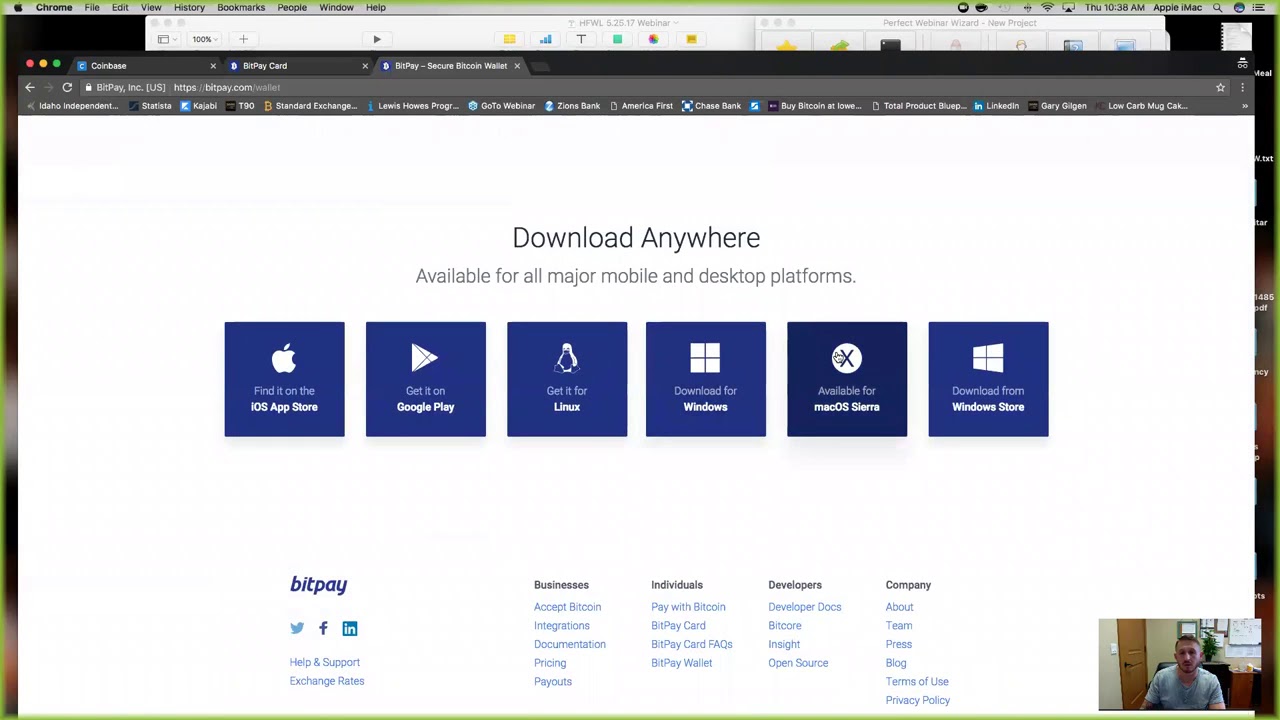Open the Payouts footer link

pyautogui.click(x=553, y=682)
